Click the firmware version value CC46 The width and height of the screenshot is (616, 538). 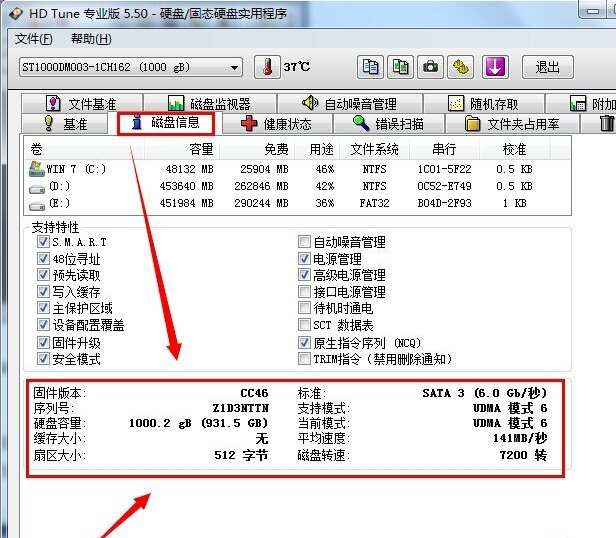pyautogui.click(x=254, y=393)
